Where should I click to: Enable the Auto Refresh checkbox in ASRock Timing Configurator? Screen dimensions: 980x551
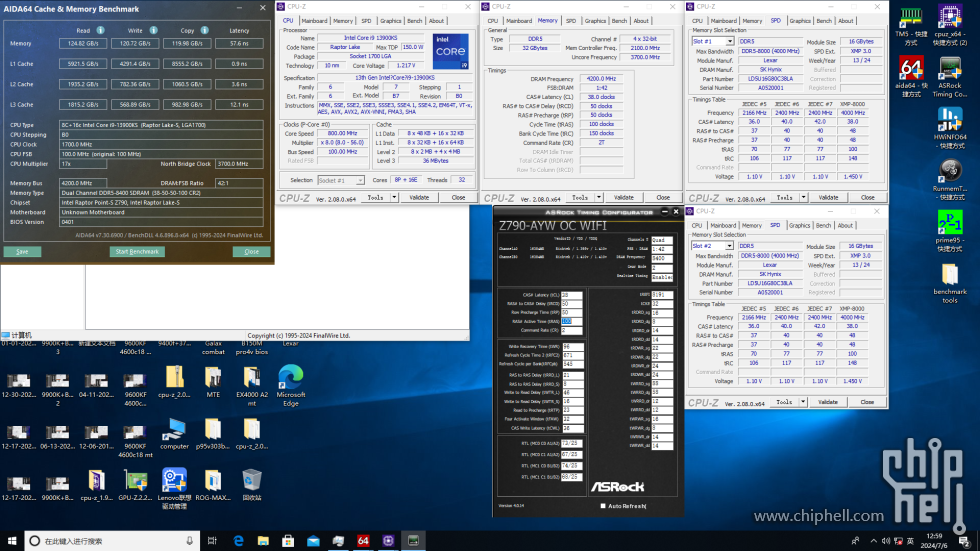603,506
